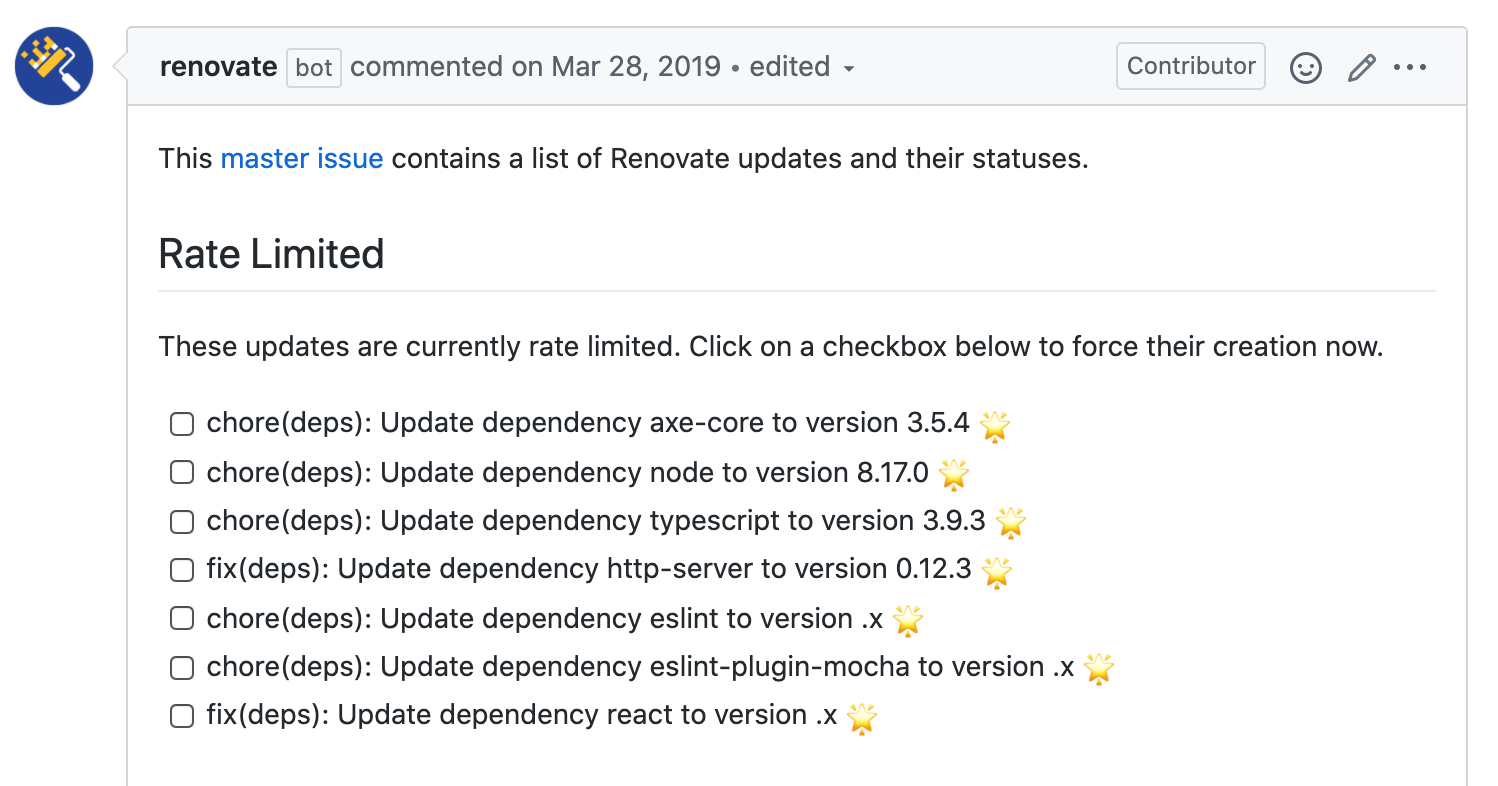The height and width of the screenshot is (786, 1498).
Task: Click the star emoji after axe-core 3.5.4
Action: [x=995, y=425]
